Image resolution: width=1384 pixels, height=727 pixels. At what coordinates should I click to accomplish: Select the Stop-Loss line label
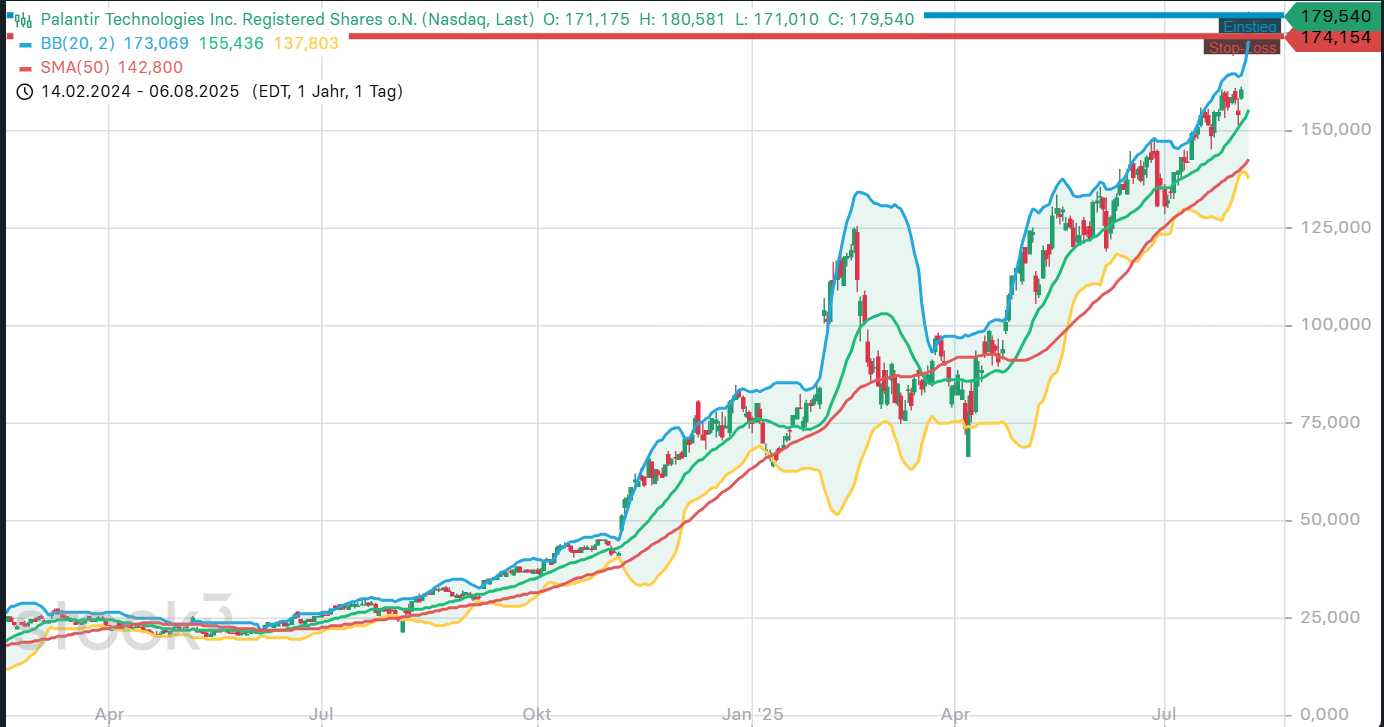[x=1242, y=47]
